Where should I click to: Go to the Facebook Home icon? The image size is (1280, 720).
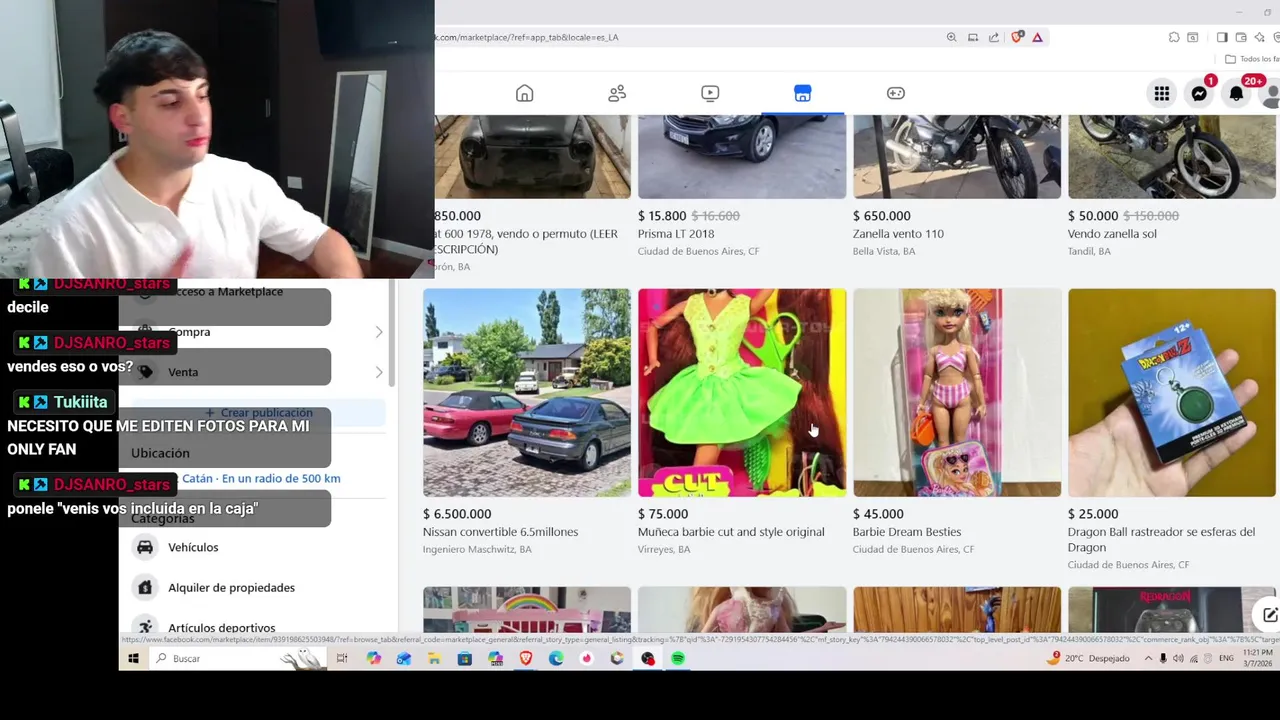click(x=524, y=93)
